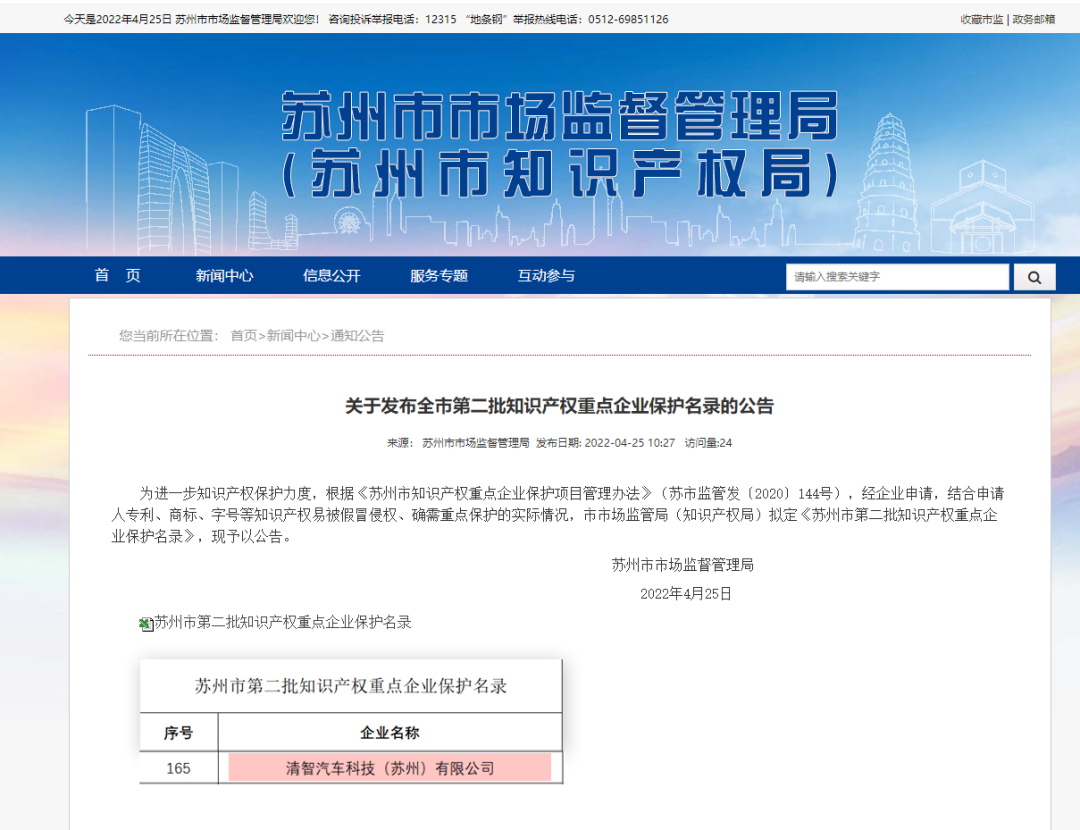Screen dimensions: 1080x830
Task: Click 首页 in the breadcrumb path
Action: point(243,335)
